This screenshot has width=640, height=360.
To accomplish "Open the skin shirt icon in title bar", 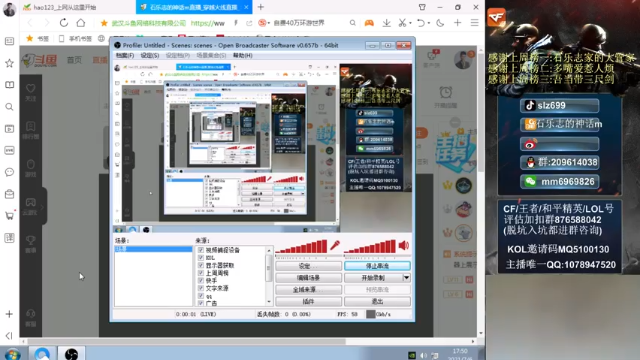I will (422, 7).
